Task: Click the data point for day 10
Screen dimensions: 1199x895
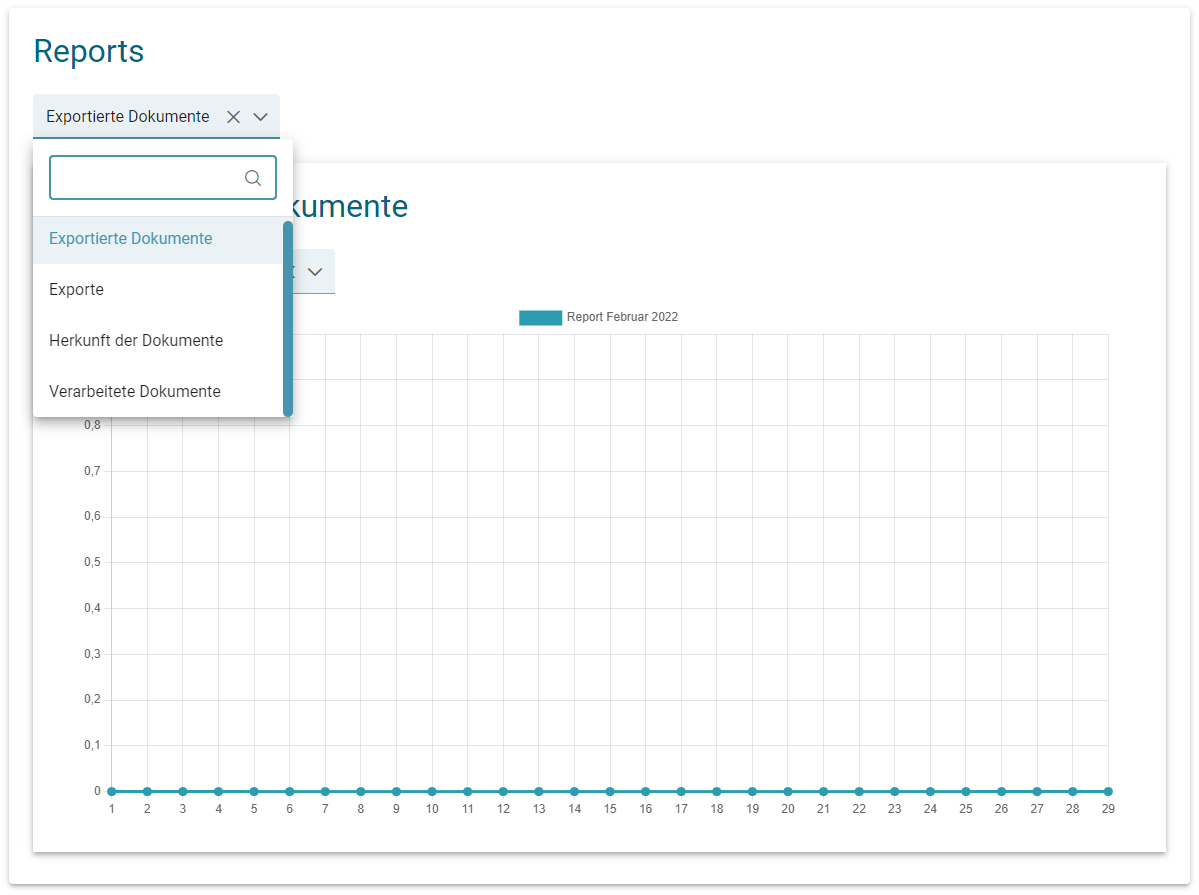Action: 432,791
